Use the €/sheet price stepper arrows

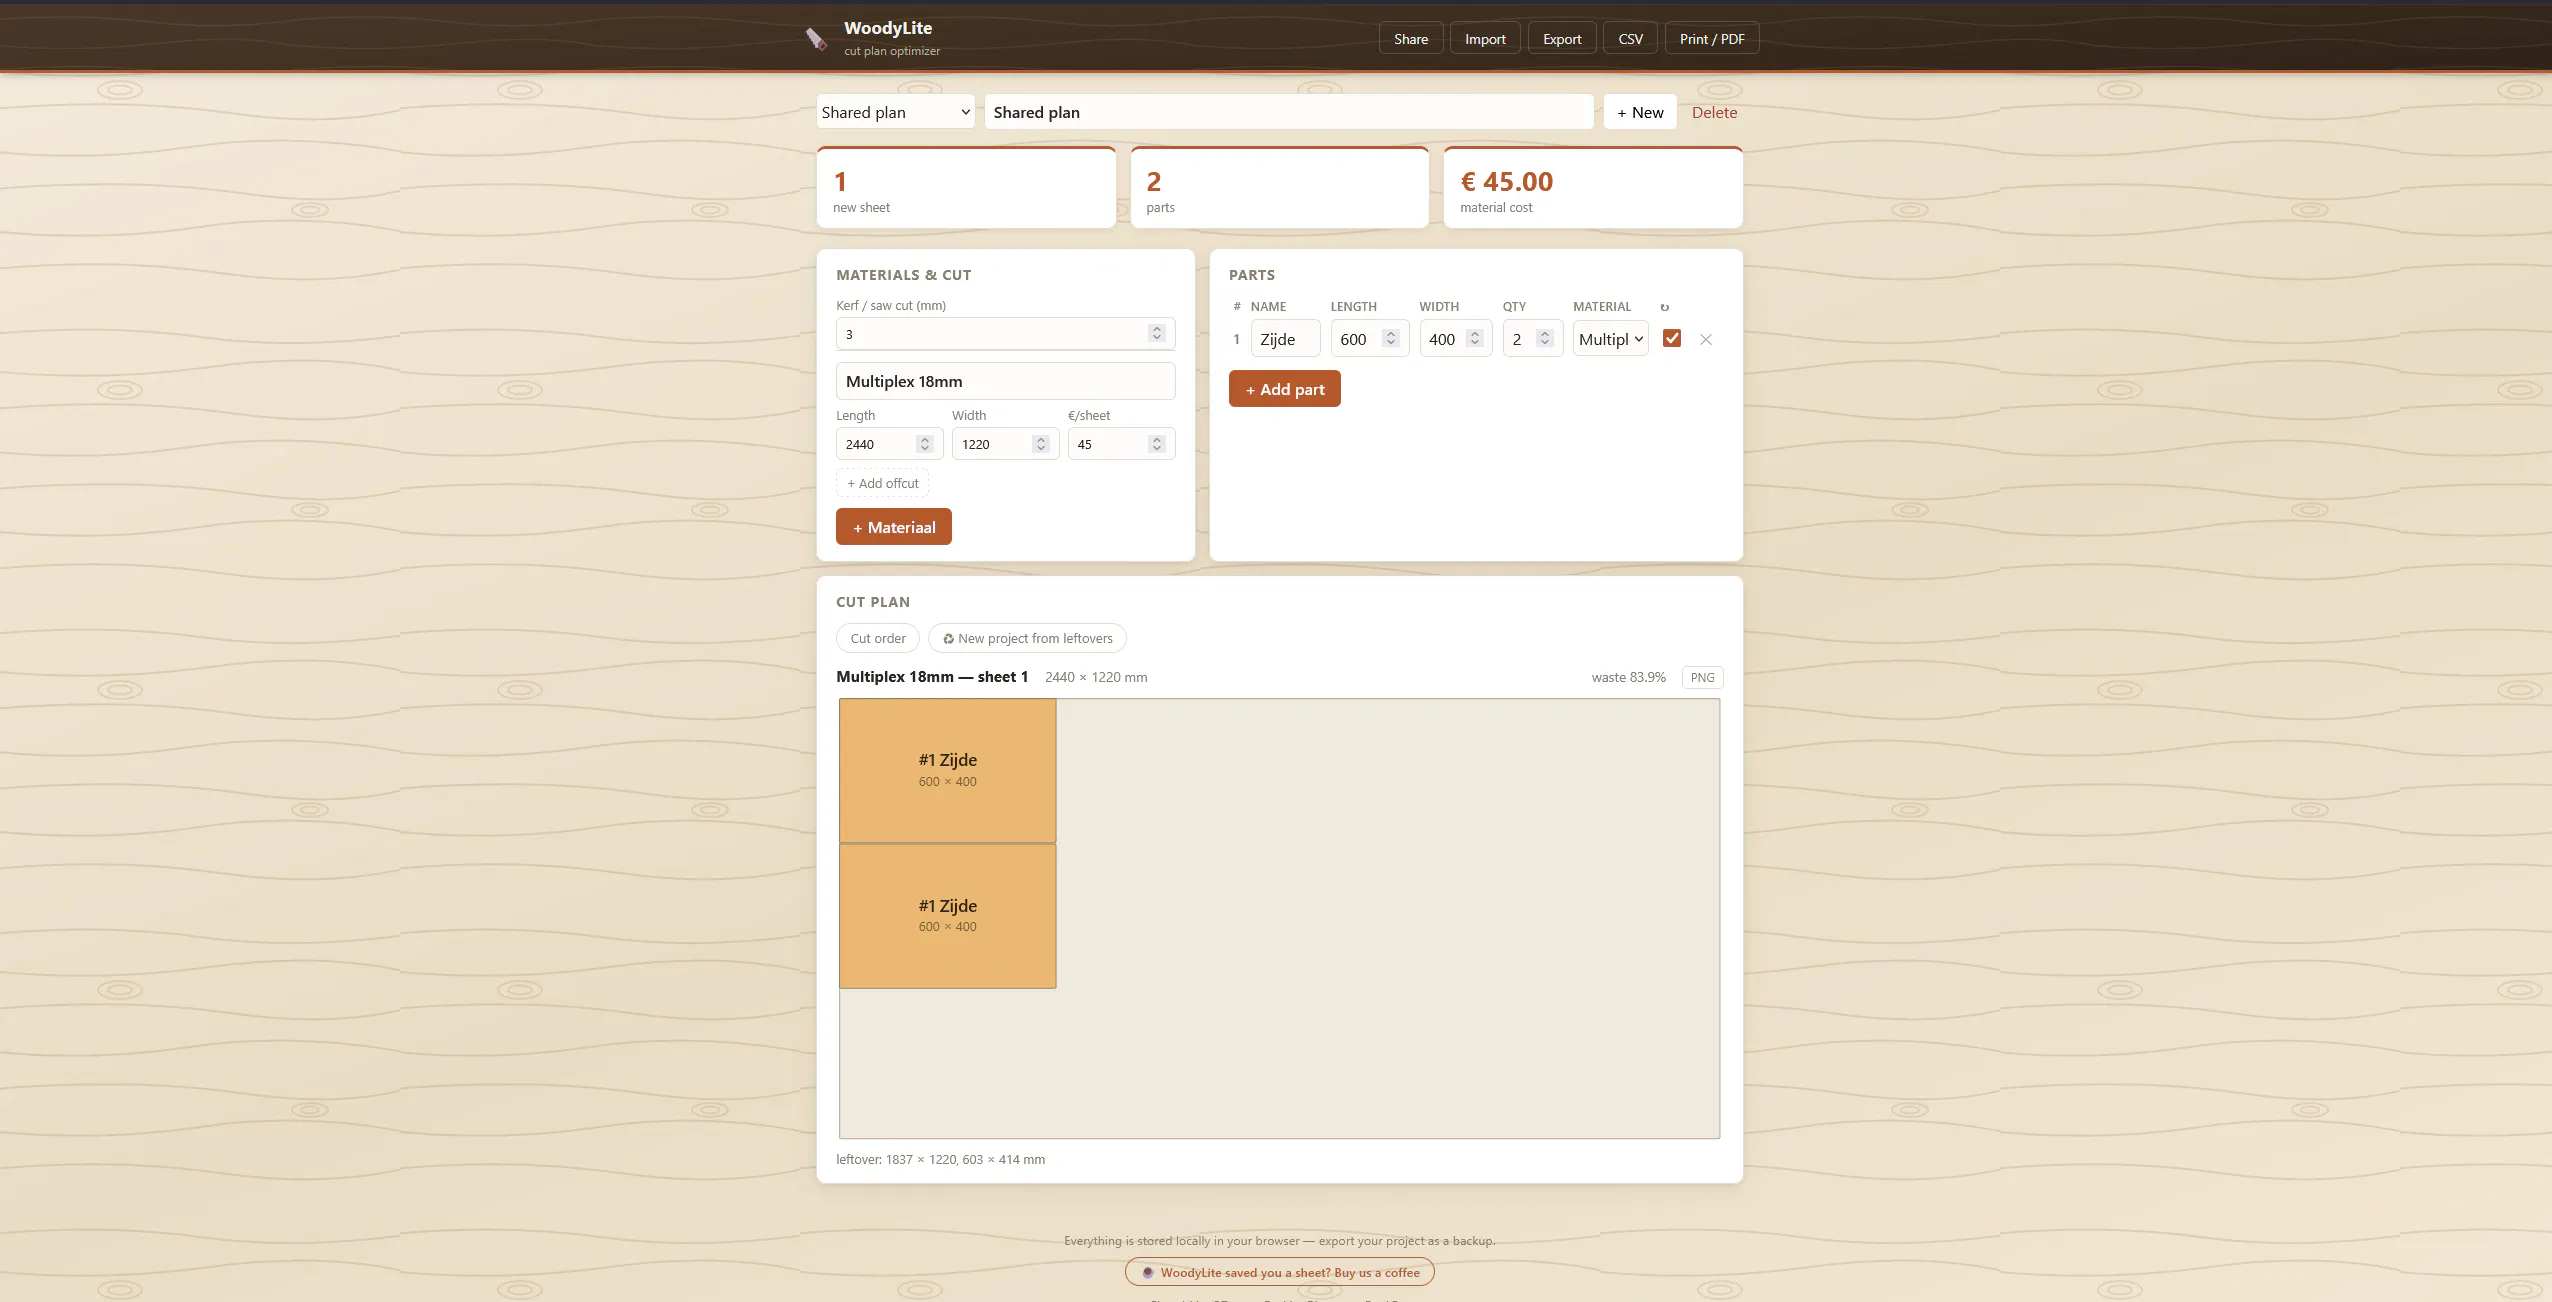coord(1157,444)
